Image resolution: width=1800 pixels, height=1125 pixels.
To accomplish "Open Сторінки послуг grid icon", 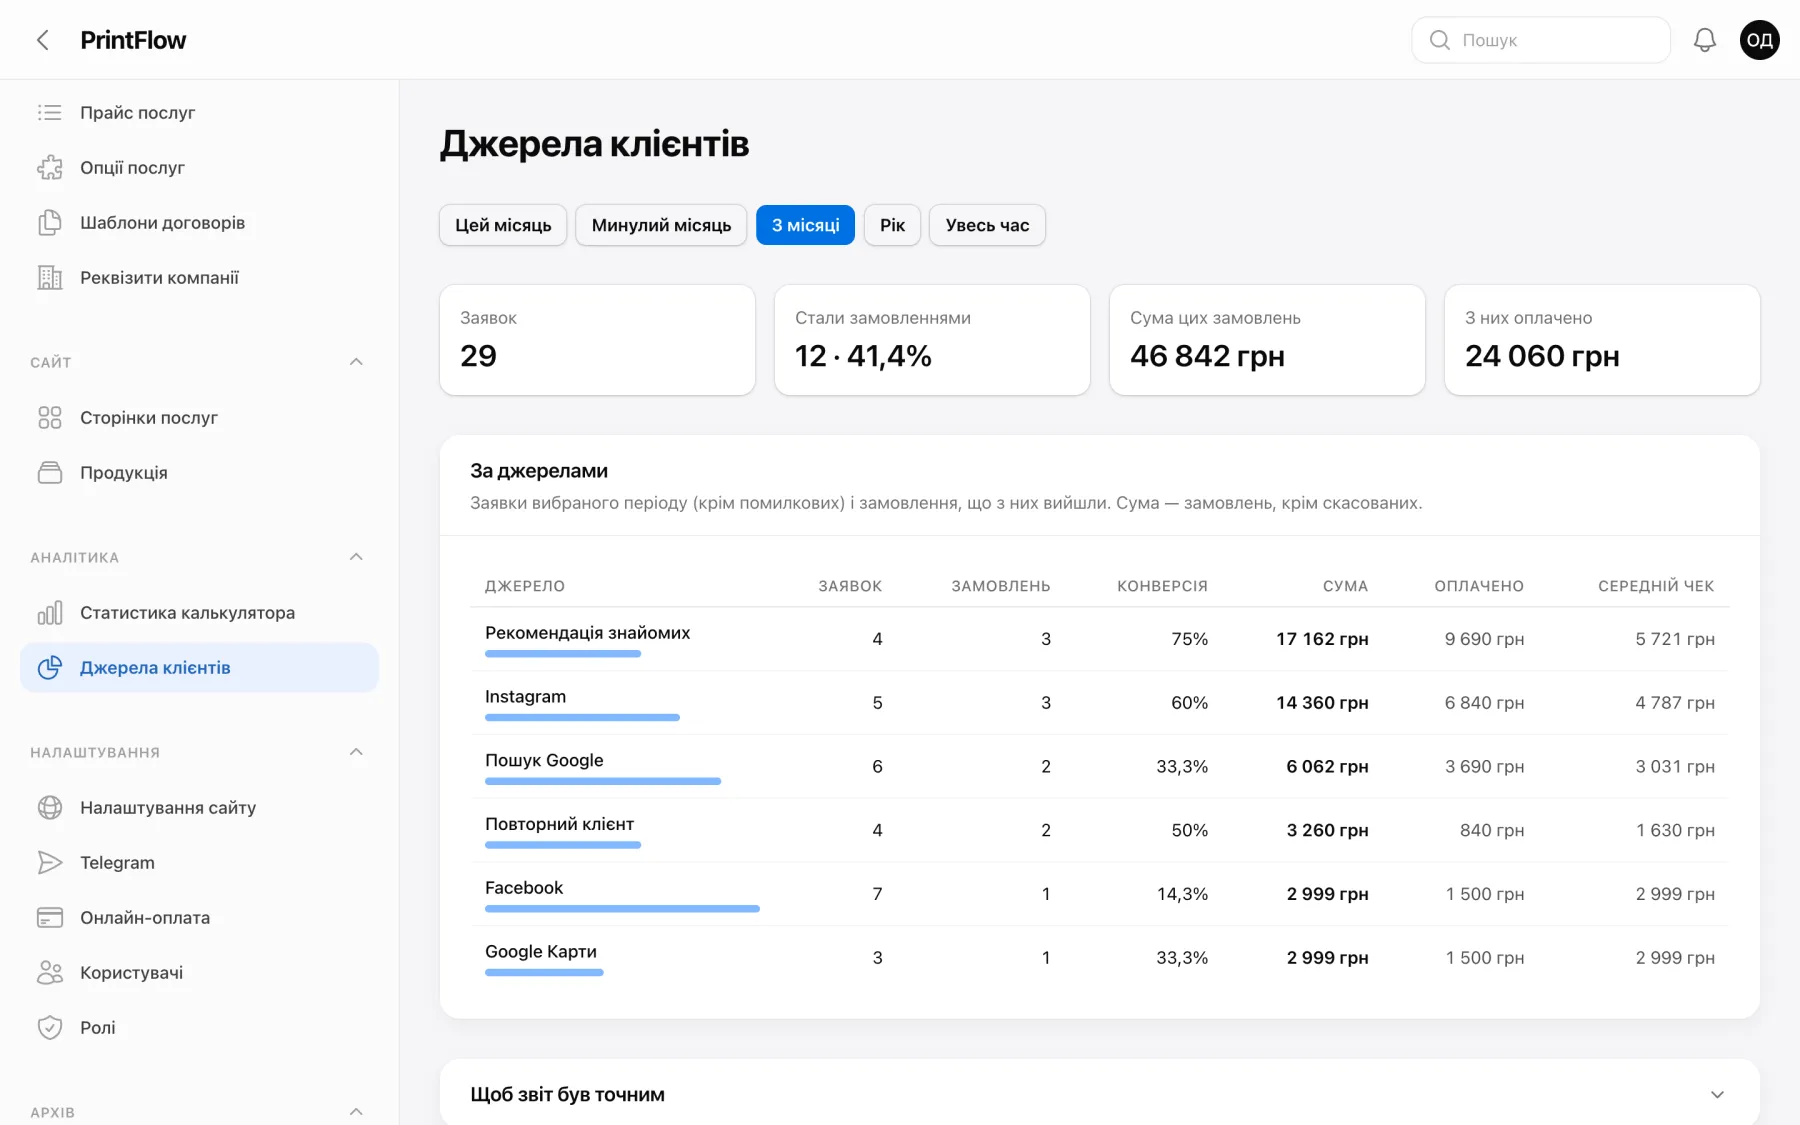I will pos(50,418).
